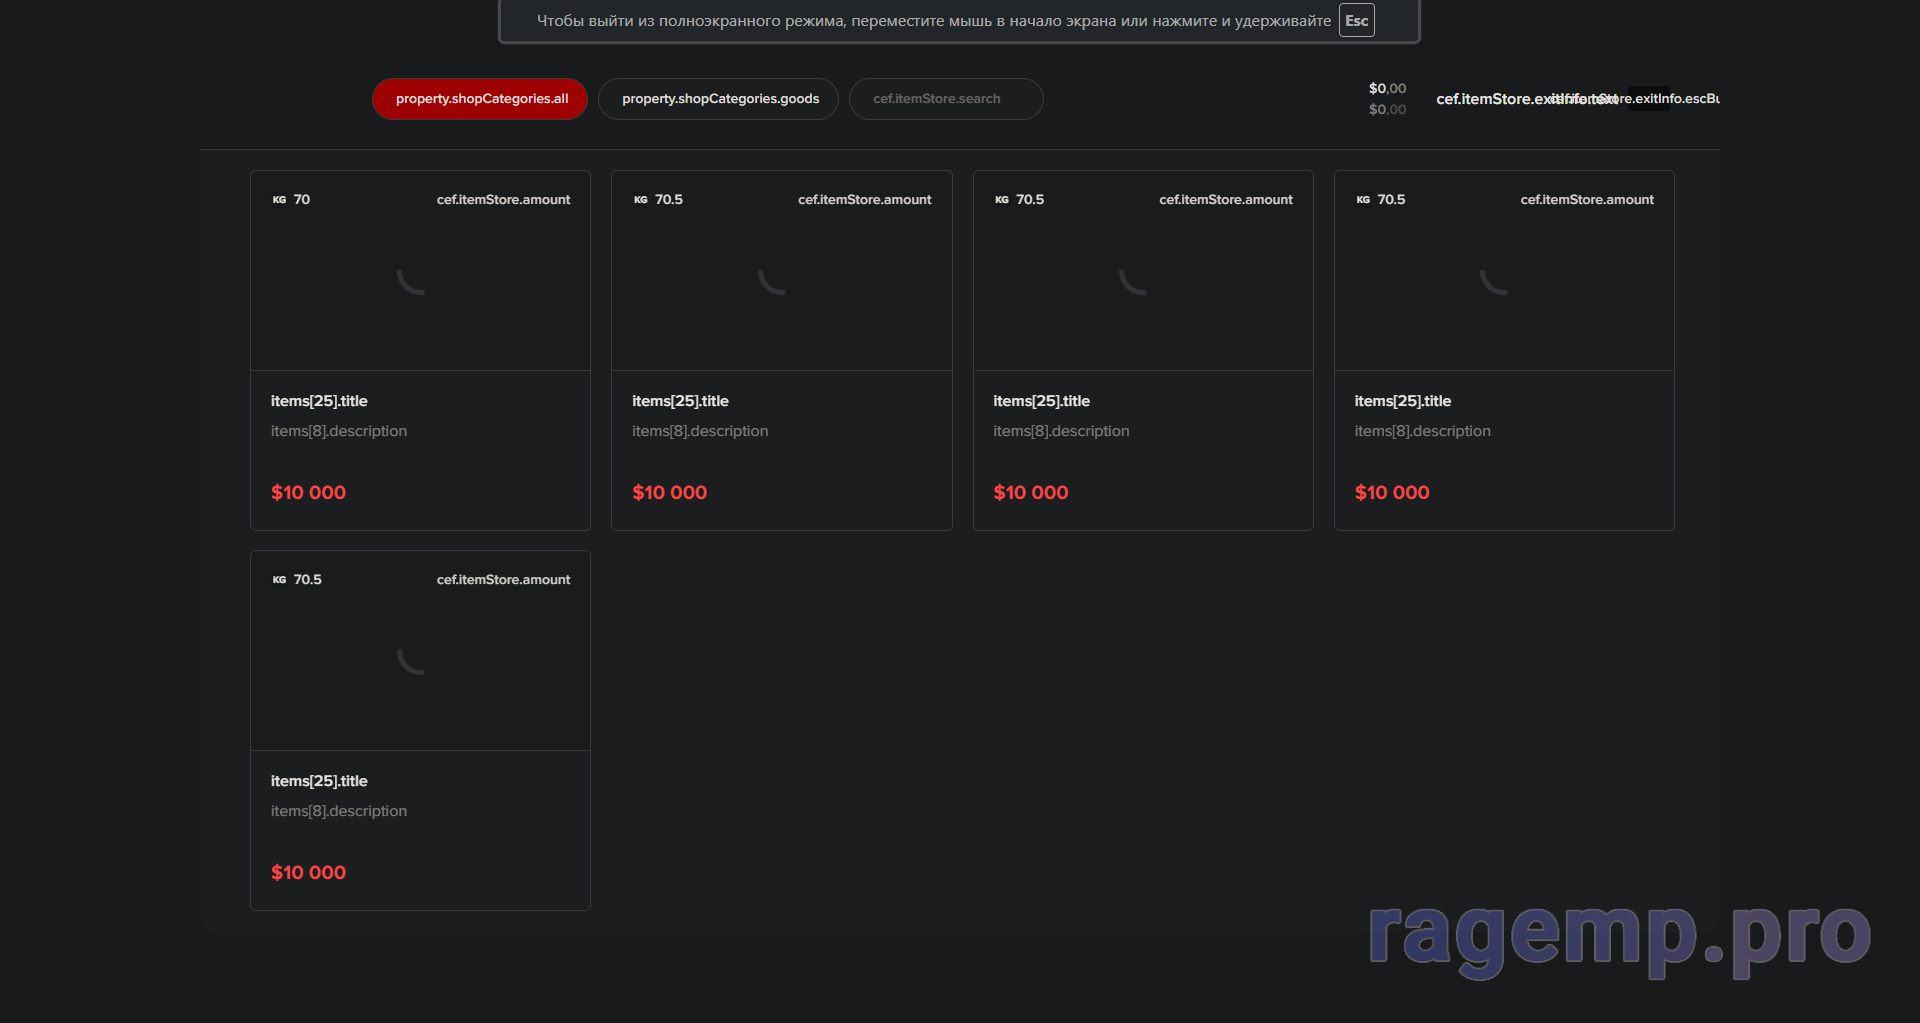Open the loading thumbnail of the 70 kg card

coord(420,271)
